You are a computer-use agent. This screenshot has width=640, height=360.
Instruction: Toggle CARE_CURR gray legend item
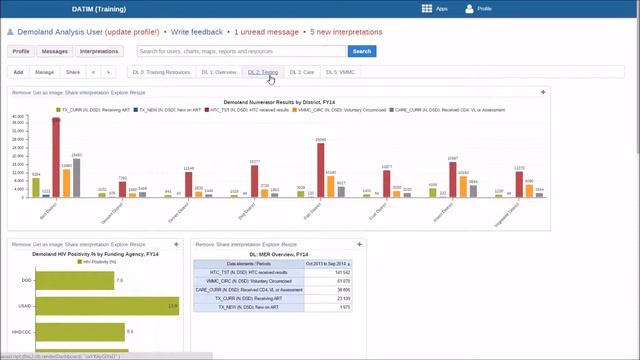[x=447, y=110]
